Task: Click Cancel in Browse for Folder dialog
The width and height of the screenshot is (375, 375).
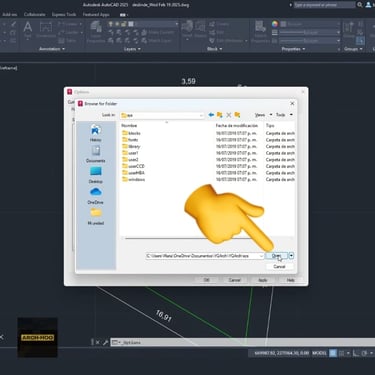Action: click(279, 267)
